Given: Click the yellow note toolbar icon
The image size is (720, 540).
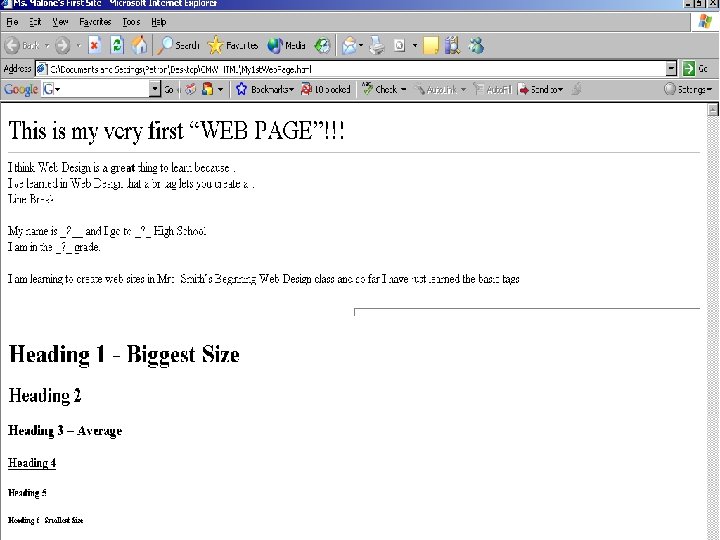Looking at the screenshot, I should click(431, 45).
